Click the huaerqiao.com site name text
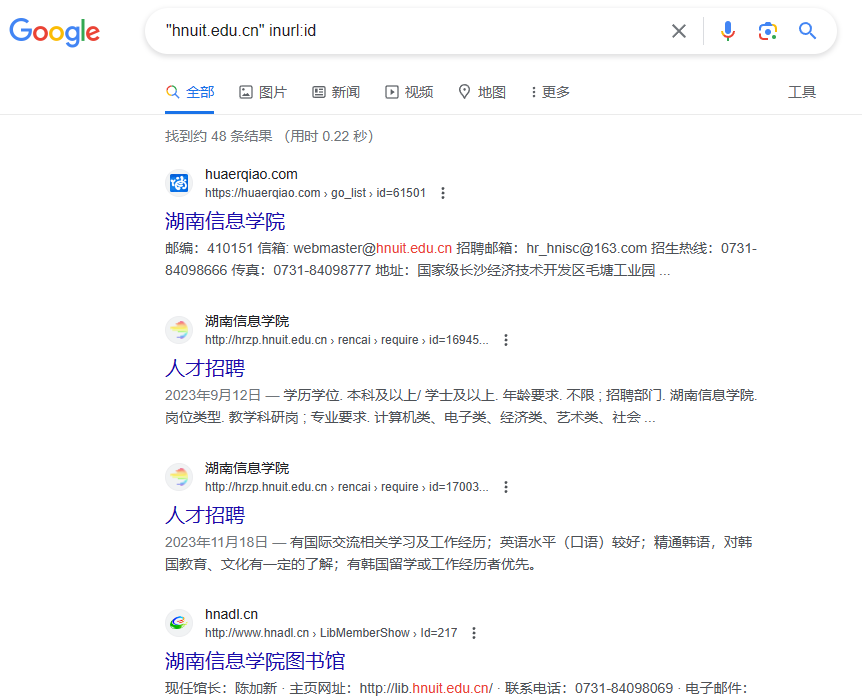This screenshot has height=700, width=862. pyautogui.click(x=251, y=174)
